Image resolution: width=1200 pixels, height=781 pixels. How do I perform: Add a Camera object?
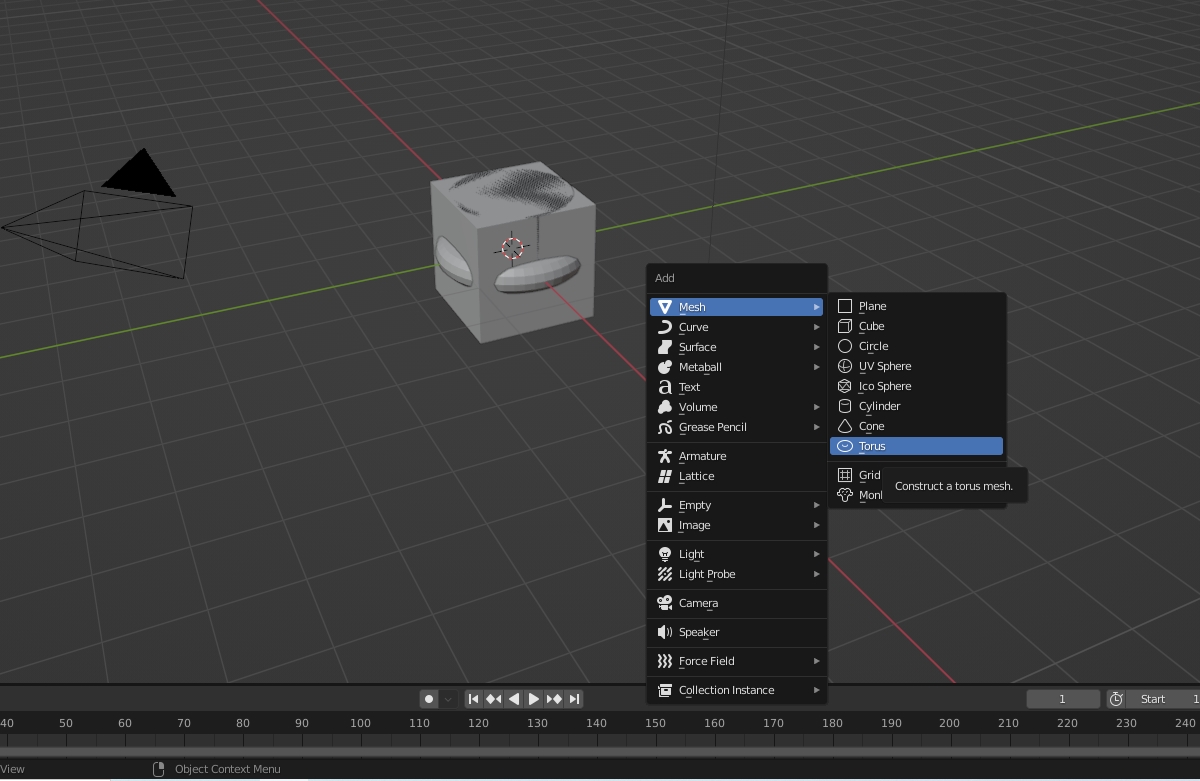(736, 603)
